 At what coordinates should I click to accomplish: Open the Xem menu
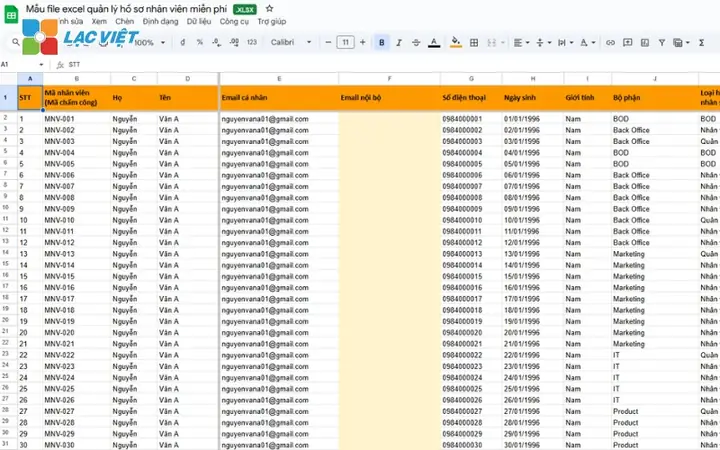tap(99, 21)
